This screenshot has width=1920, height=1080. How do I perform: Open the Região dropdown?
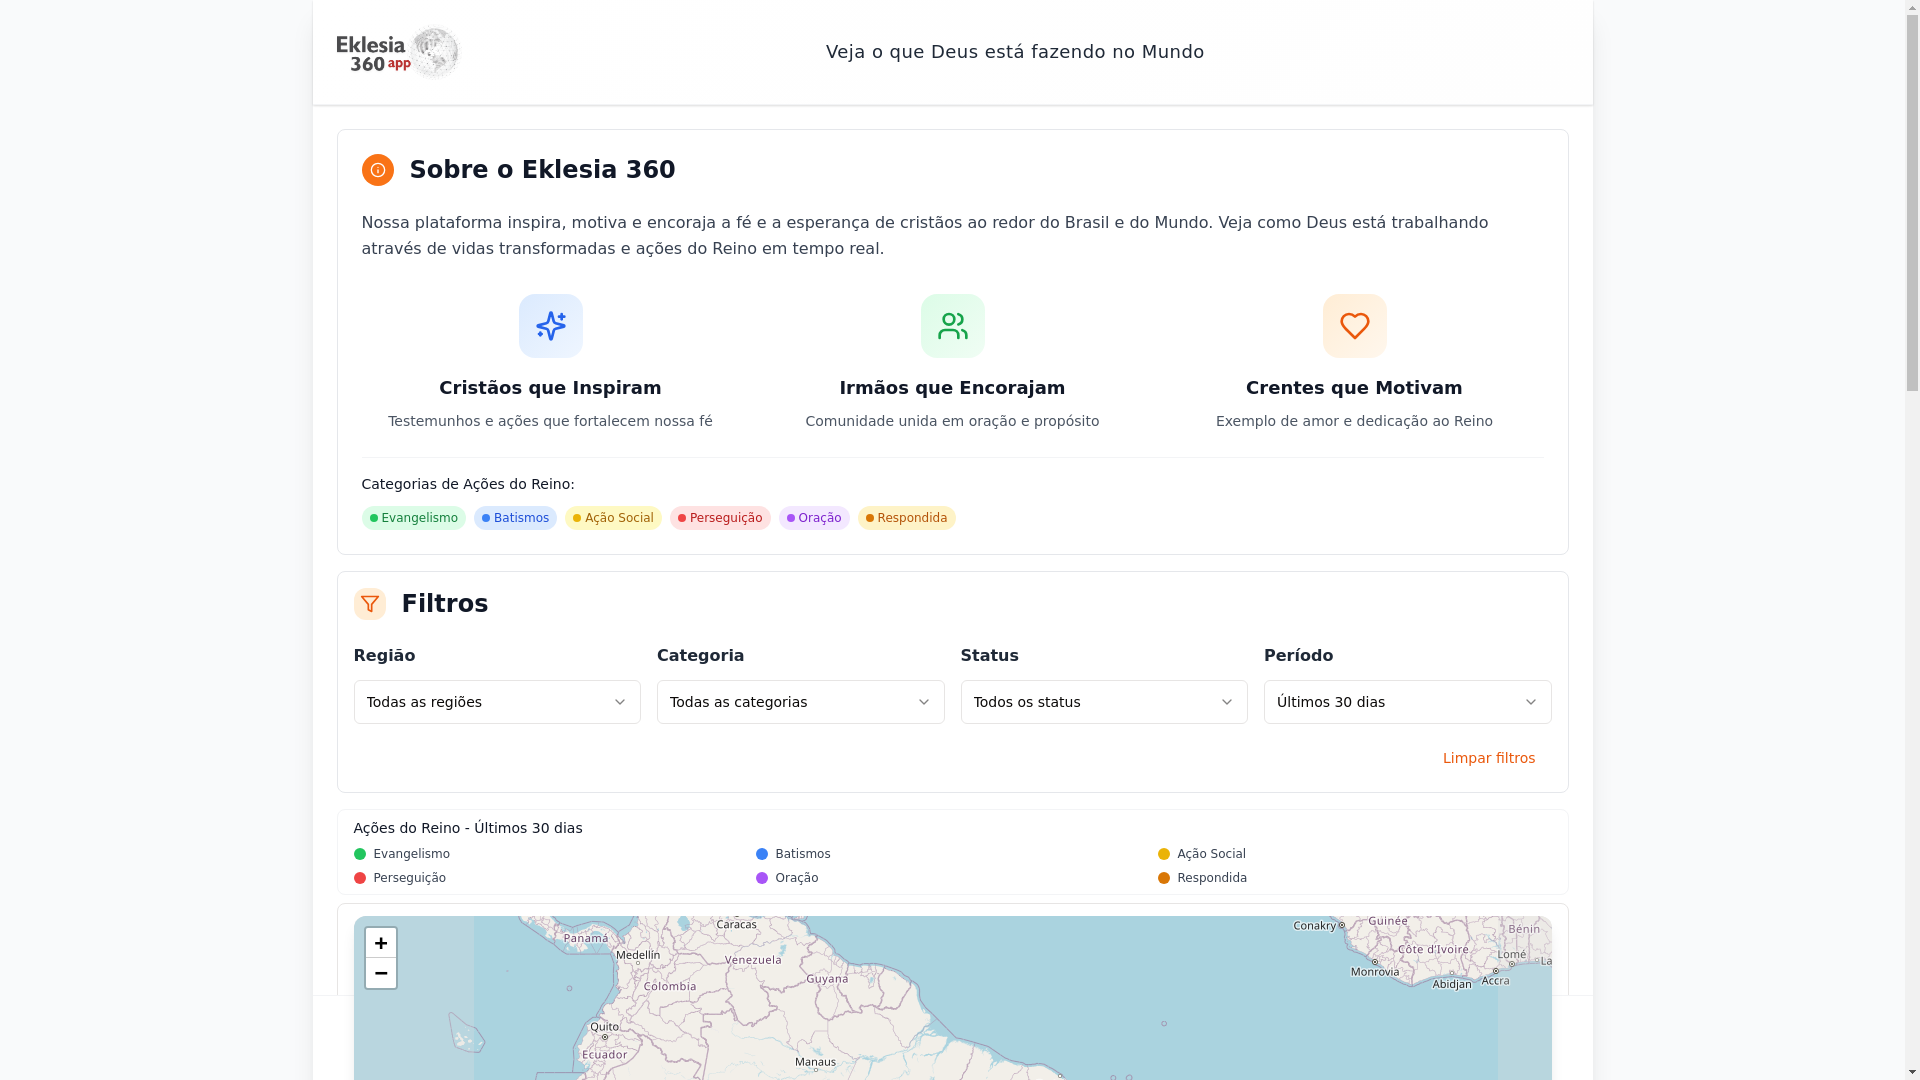[497, 702]
